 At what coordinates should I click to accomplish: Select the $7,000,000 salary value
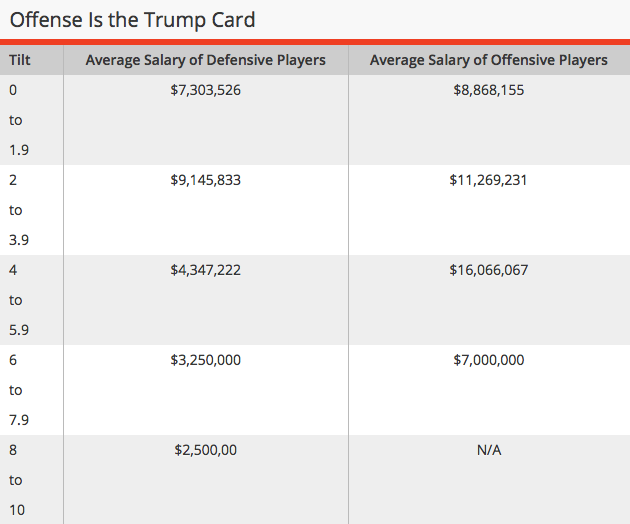pos(488,360)
